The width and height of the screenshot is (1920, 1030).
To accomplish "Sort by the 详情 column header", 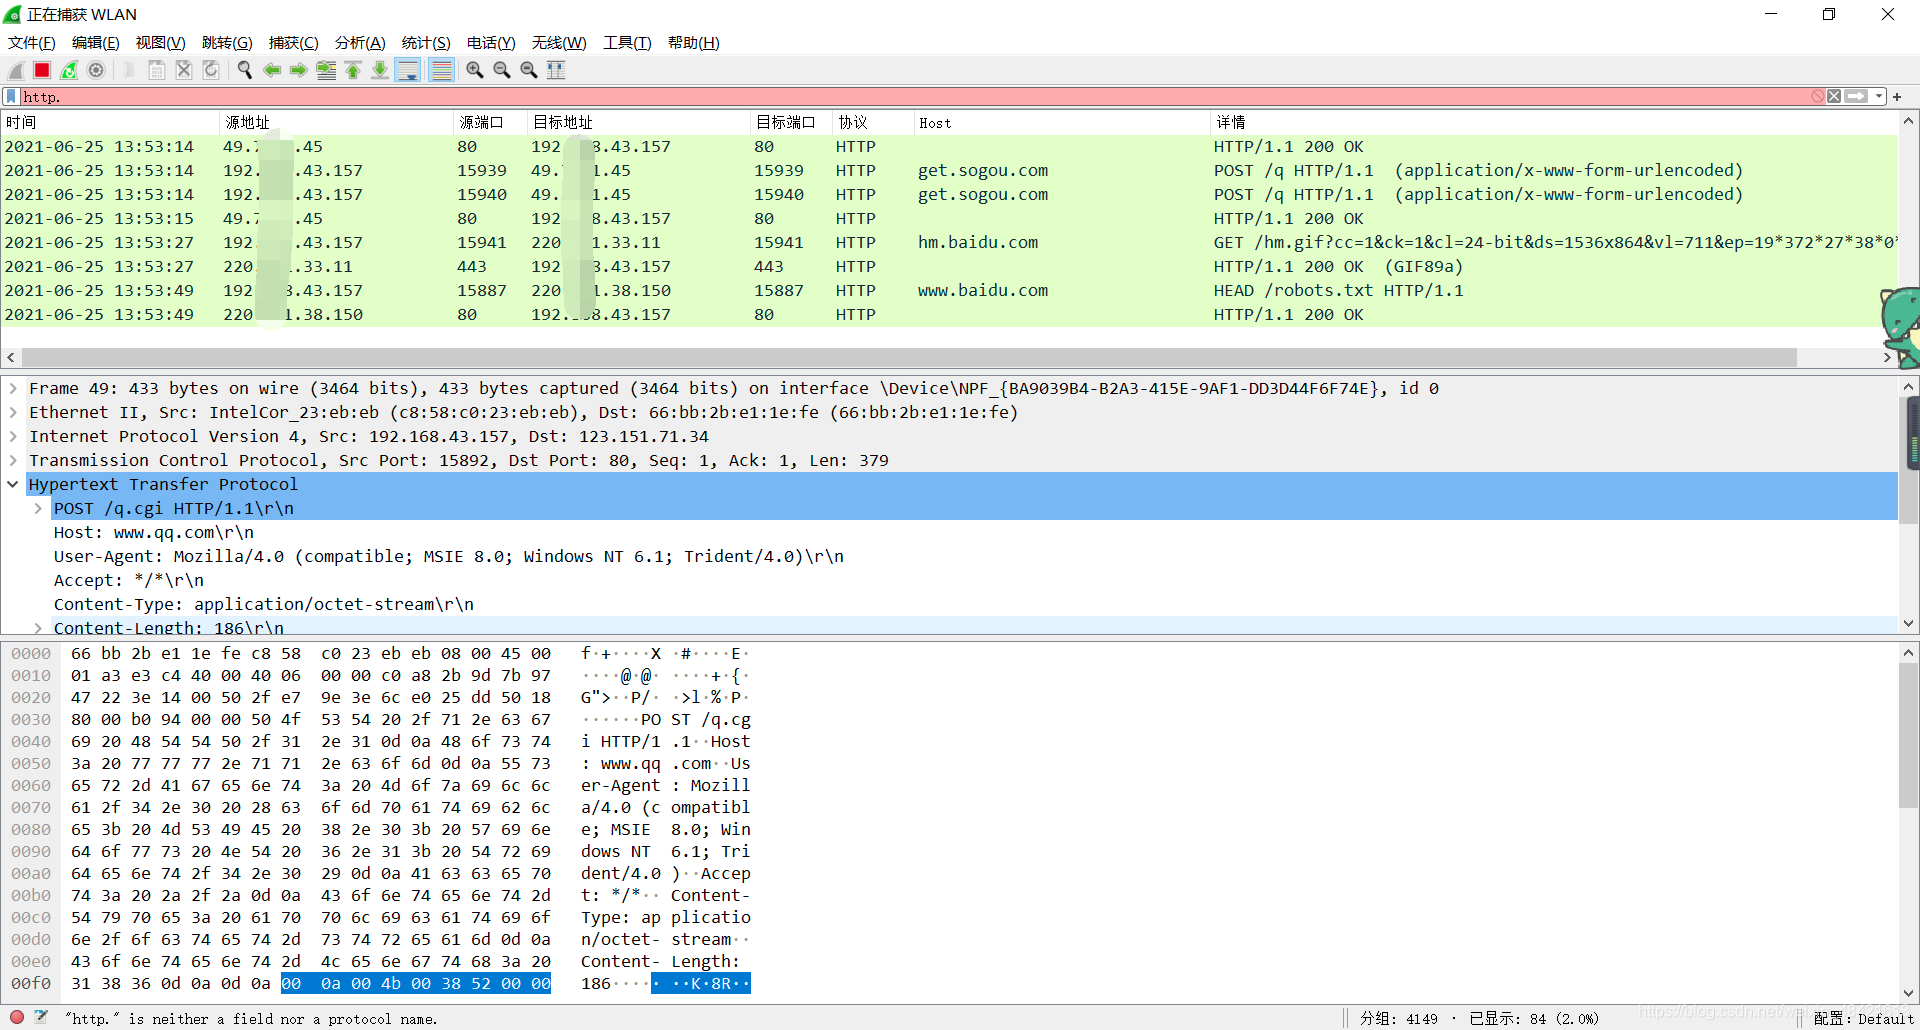I will (1554, 122).
